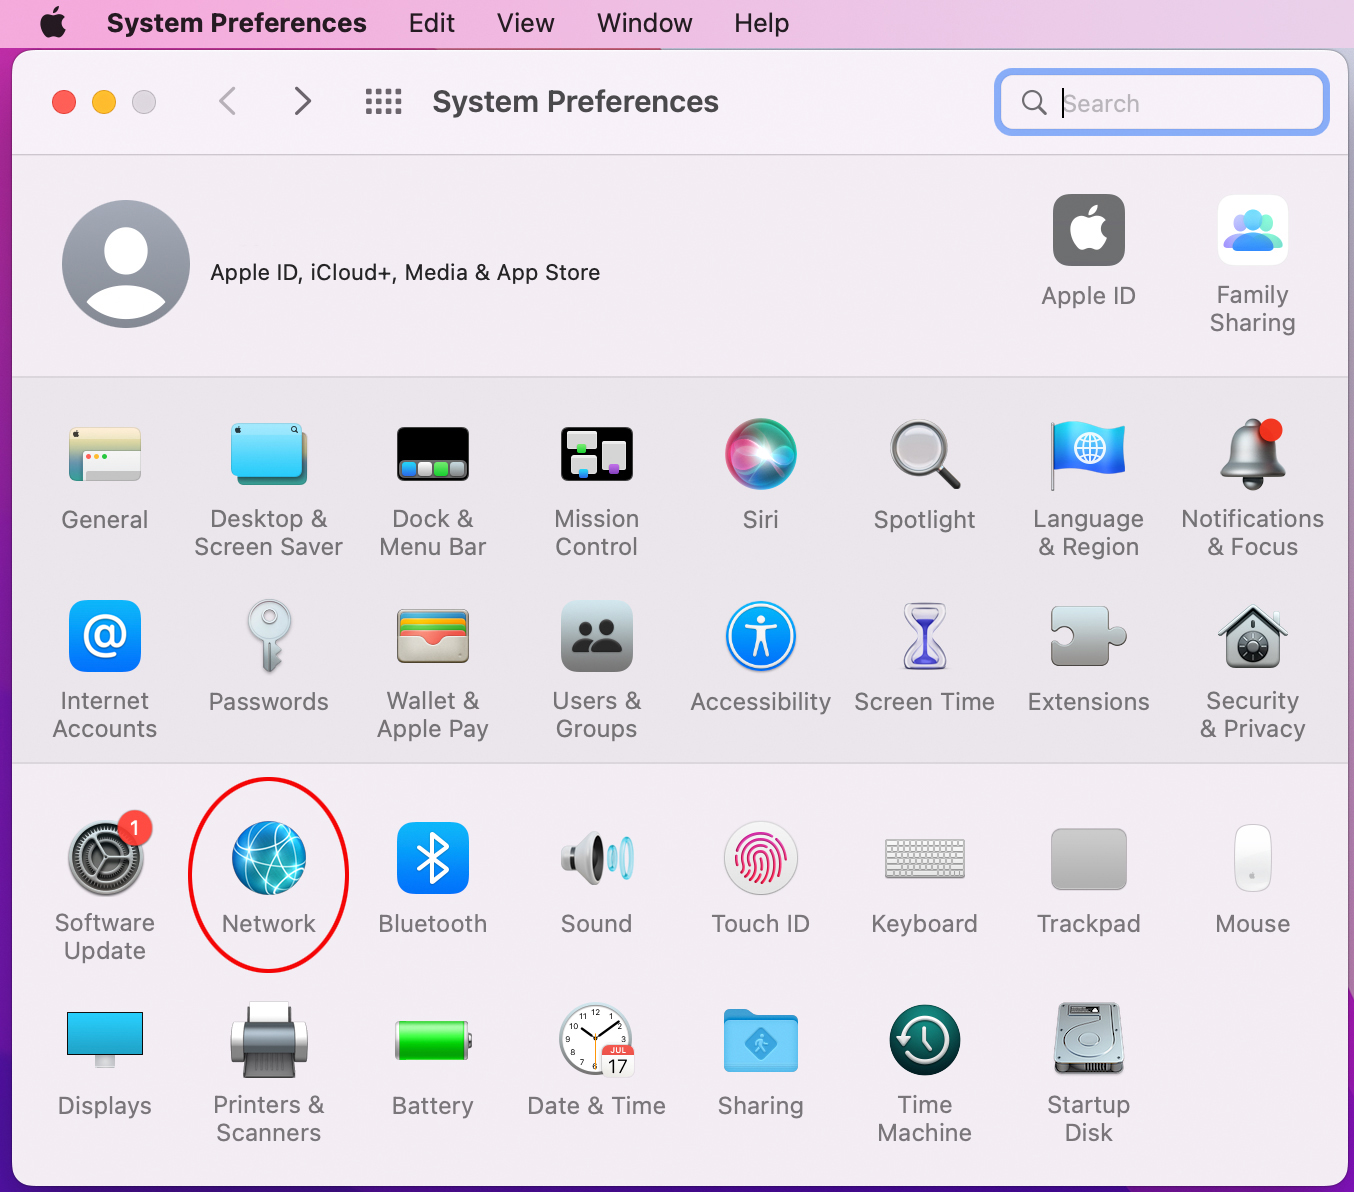Select the Displays preferences icon

pos(104,1040)
